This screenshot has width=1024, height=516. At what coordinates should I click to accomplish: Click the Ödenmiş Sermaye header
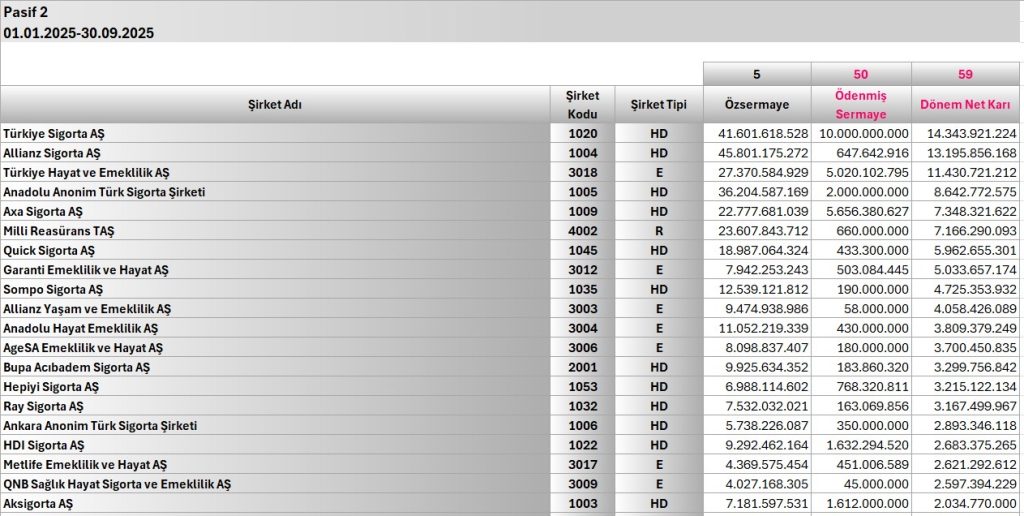860,104
